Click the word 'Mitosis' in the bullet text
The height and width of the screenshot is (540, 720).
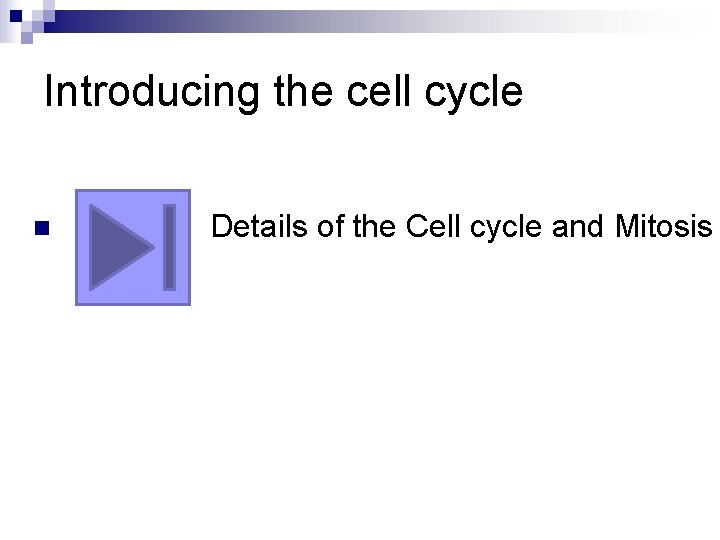tap(663, 227)
